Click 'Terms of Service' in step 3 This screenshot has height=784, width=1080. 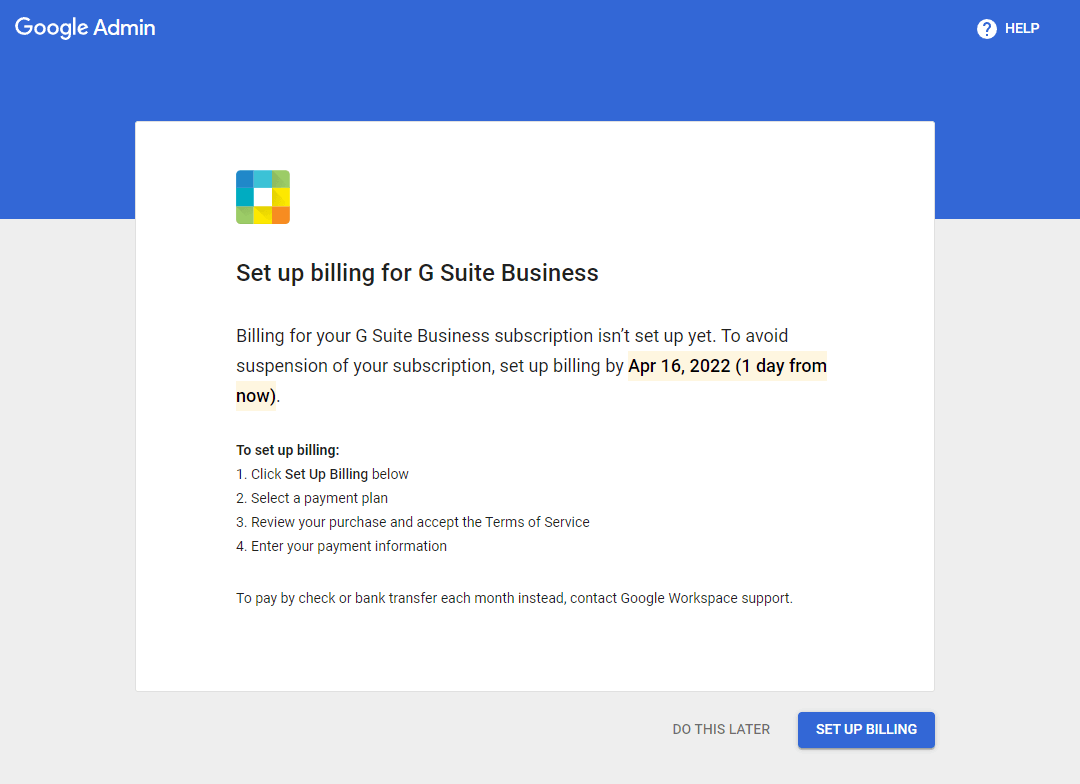[537, 522]
